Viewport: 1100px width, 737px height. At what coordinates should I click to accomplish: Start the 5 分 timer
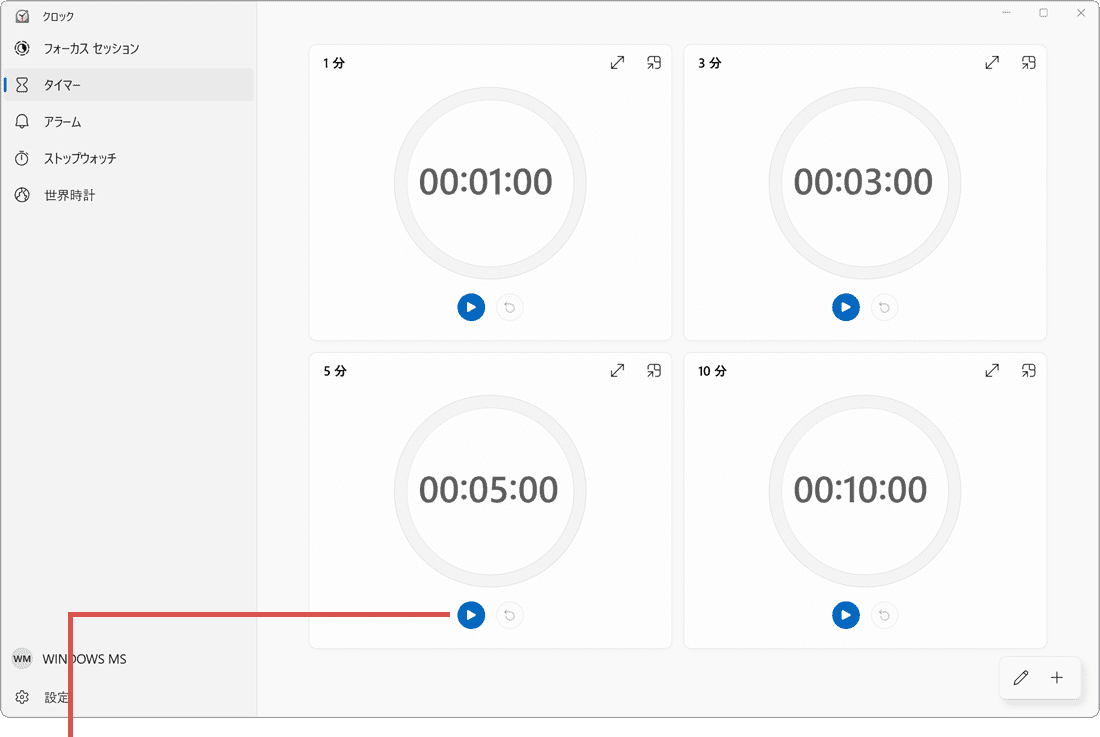pos(471,615)
